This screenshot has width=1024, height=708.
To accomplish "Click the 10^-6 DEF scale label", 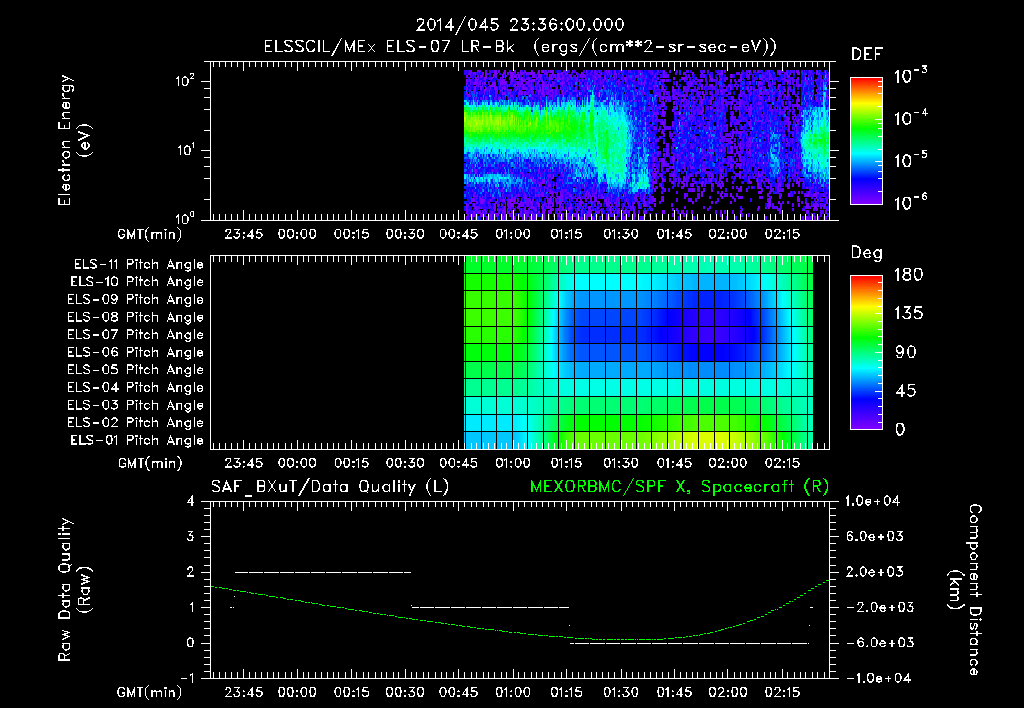I will tap(910, 201).
